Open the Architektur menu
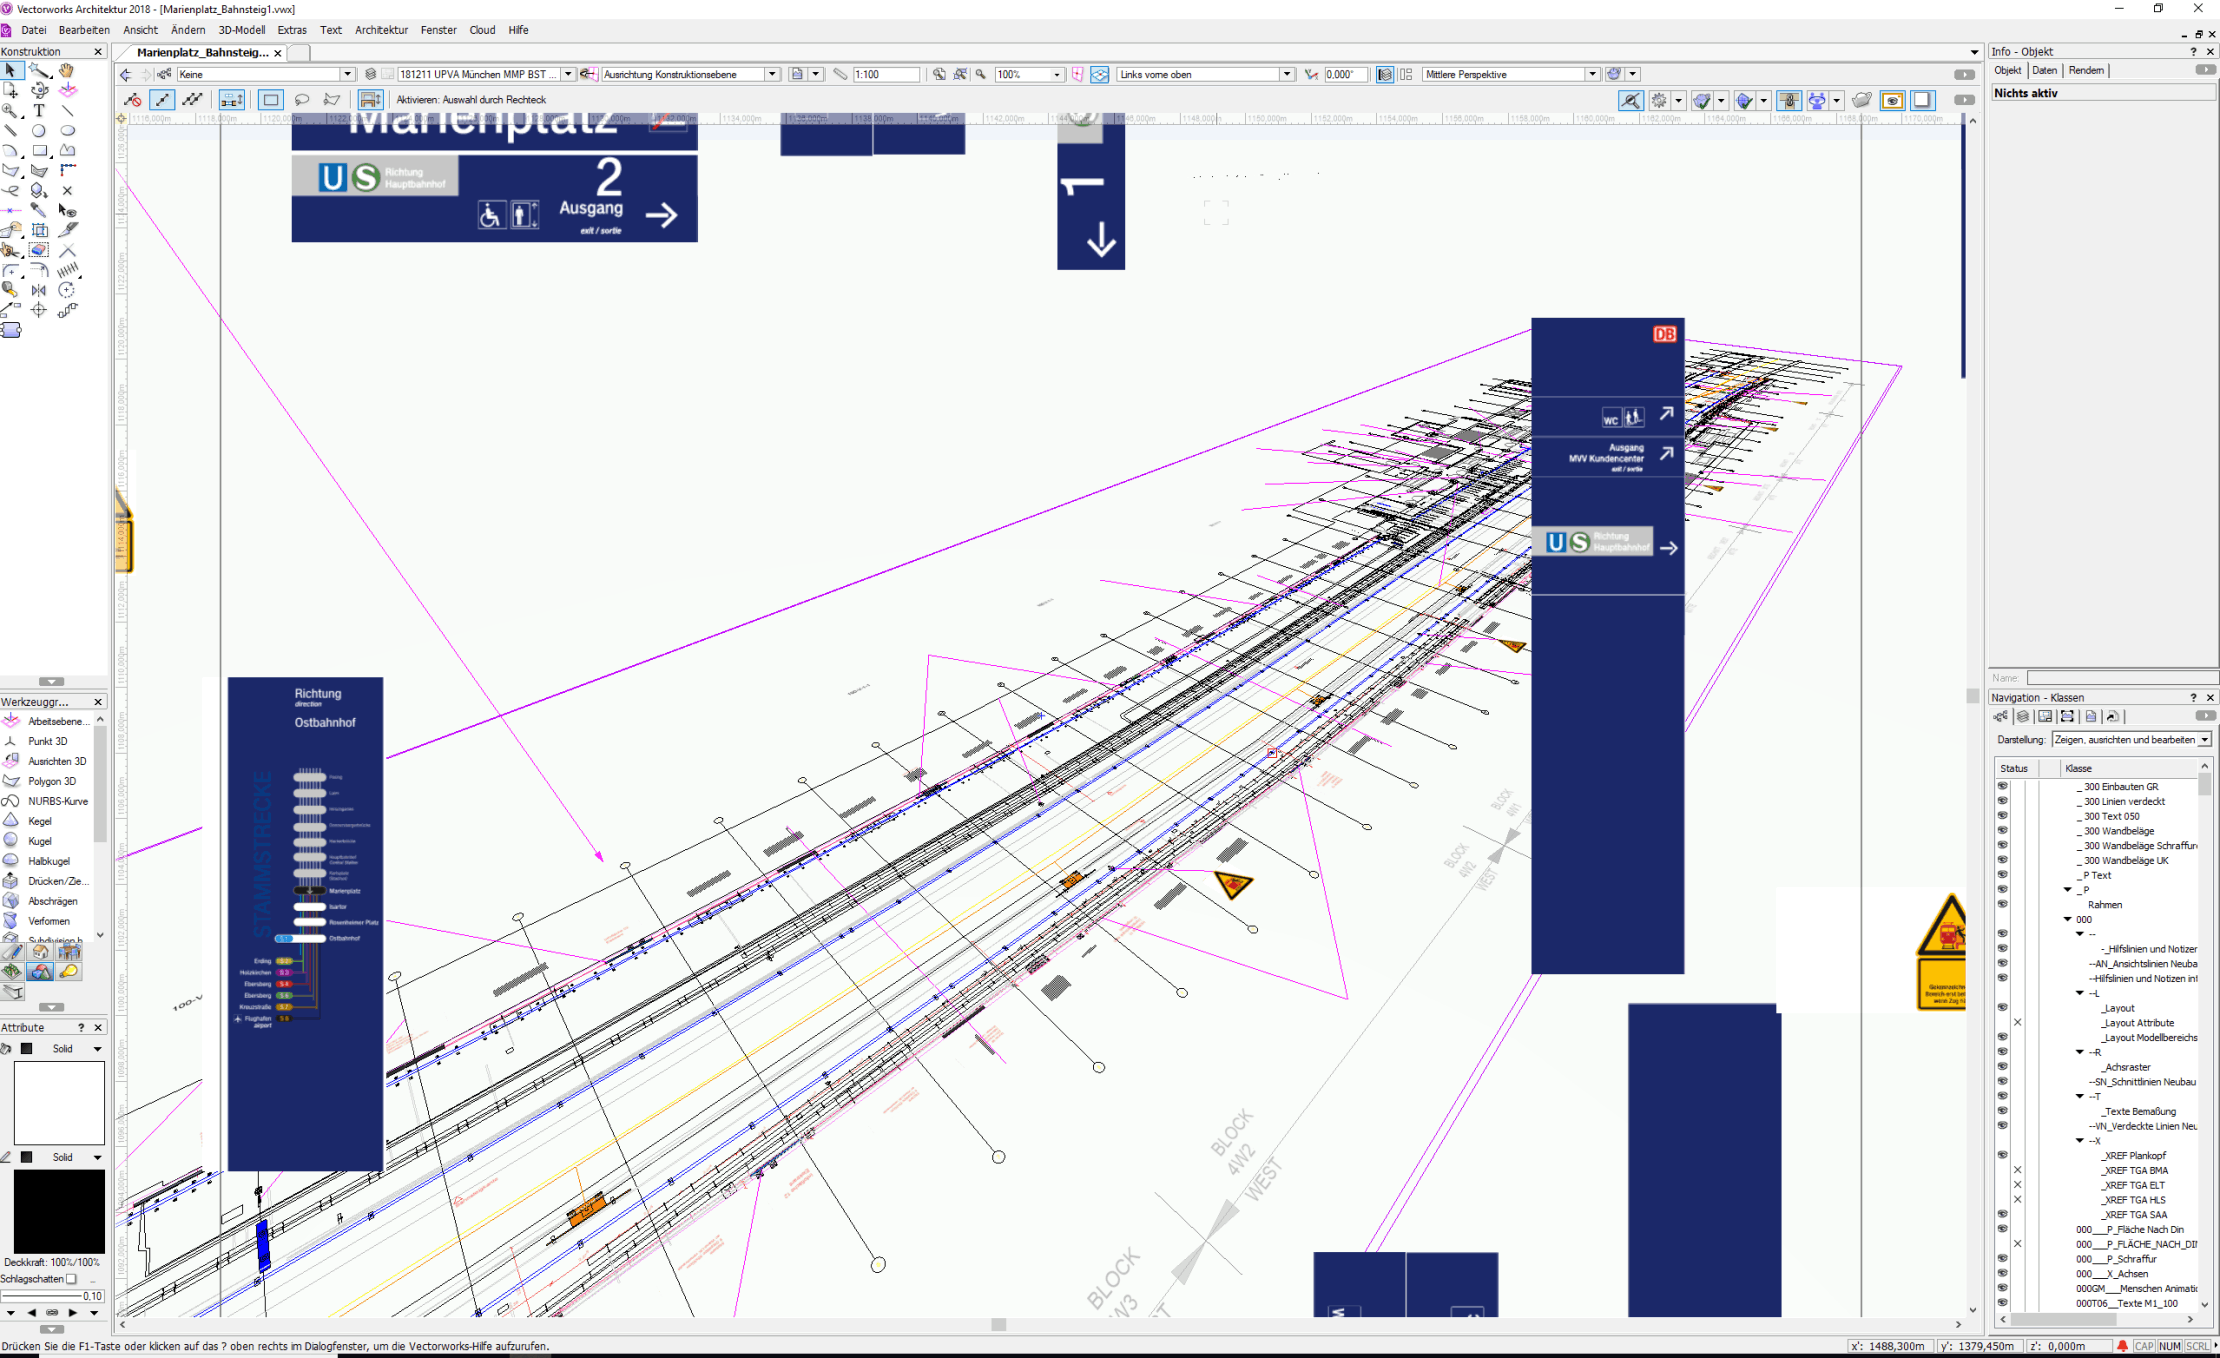The height and width of the screenshot is (1358, 2220). pos(381,30)
